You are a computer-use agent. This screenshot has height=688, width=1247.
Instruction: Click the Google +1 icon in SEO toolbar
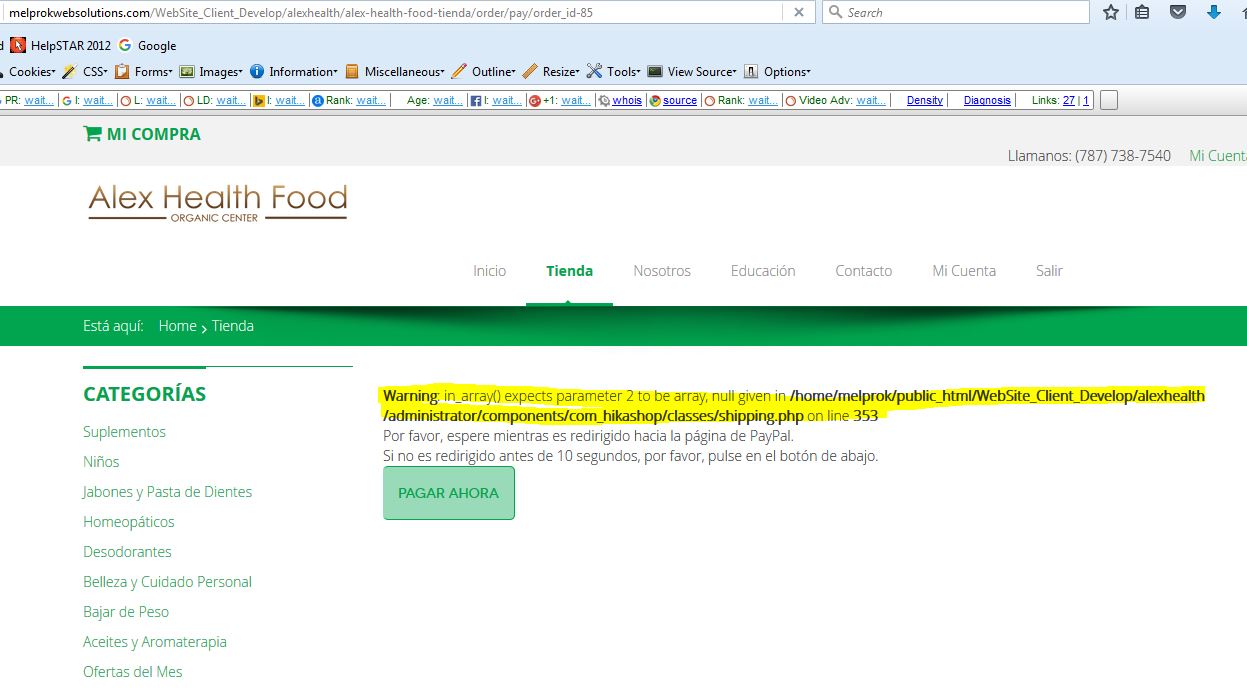point(535,100)
